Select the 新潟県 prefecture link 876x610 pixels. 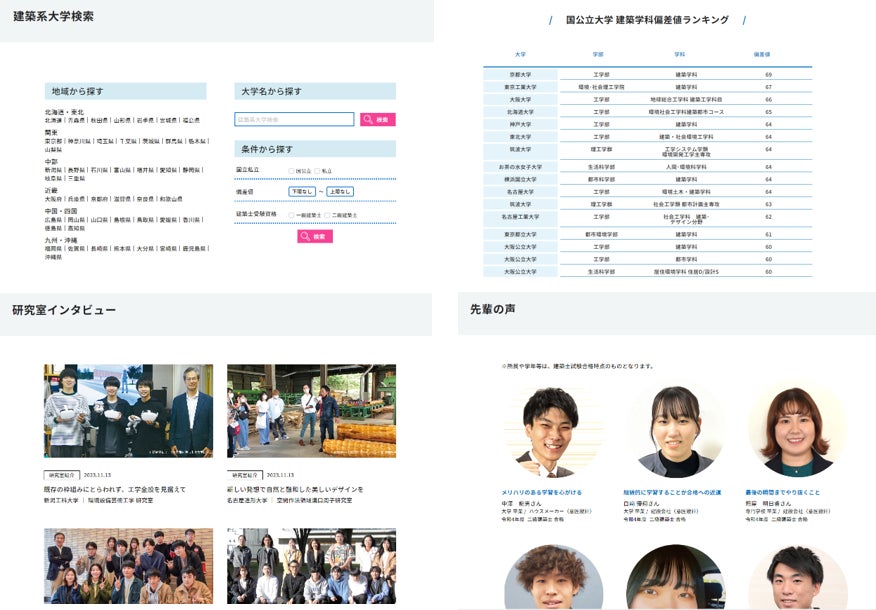pyautogui.click(x=54, y=170)
